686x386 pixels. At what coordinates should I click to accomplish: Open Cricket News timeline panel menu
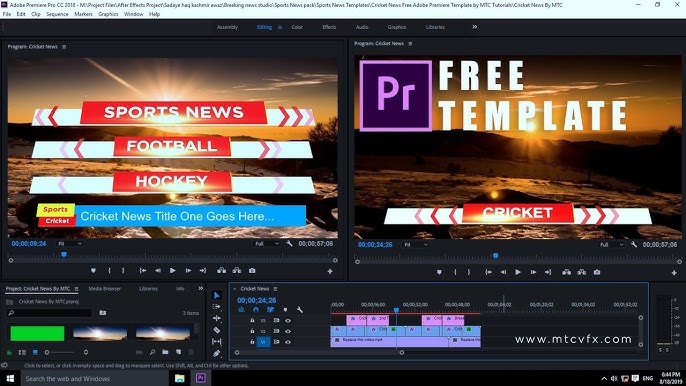[x=275, y=289]
